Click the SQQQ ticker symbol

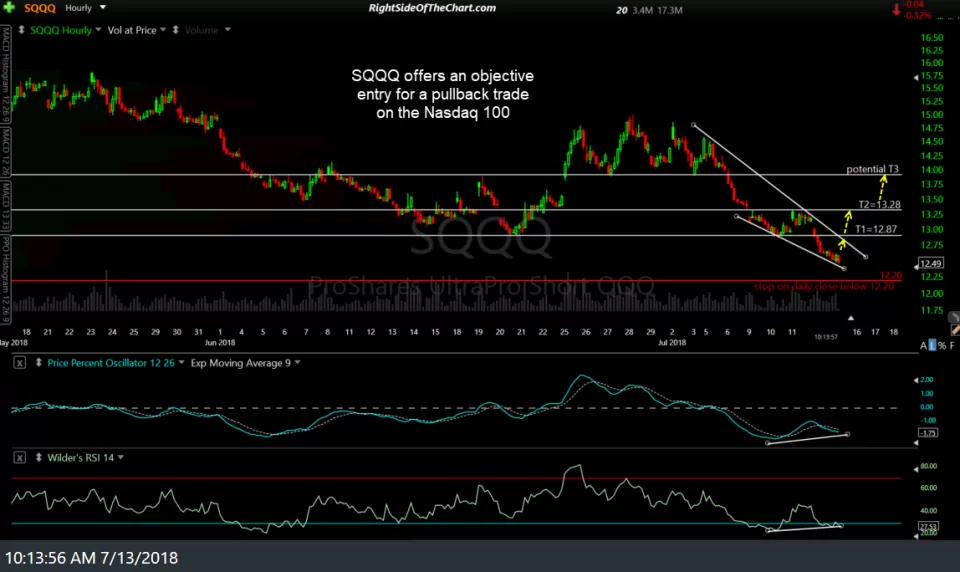(40, 8)
